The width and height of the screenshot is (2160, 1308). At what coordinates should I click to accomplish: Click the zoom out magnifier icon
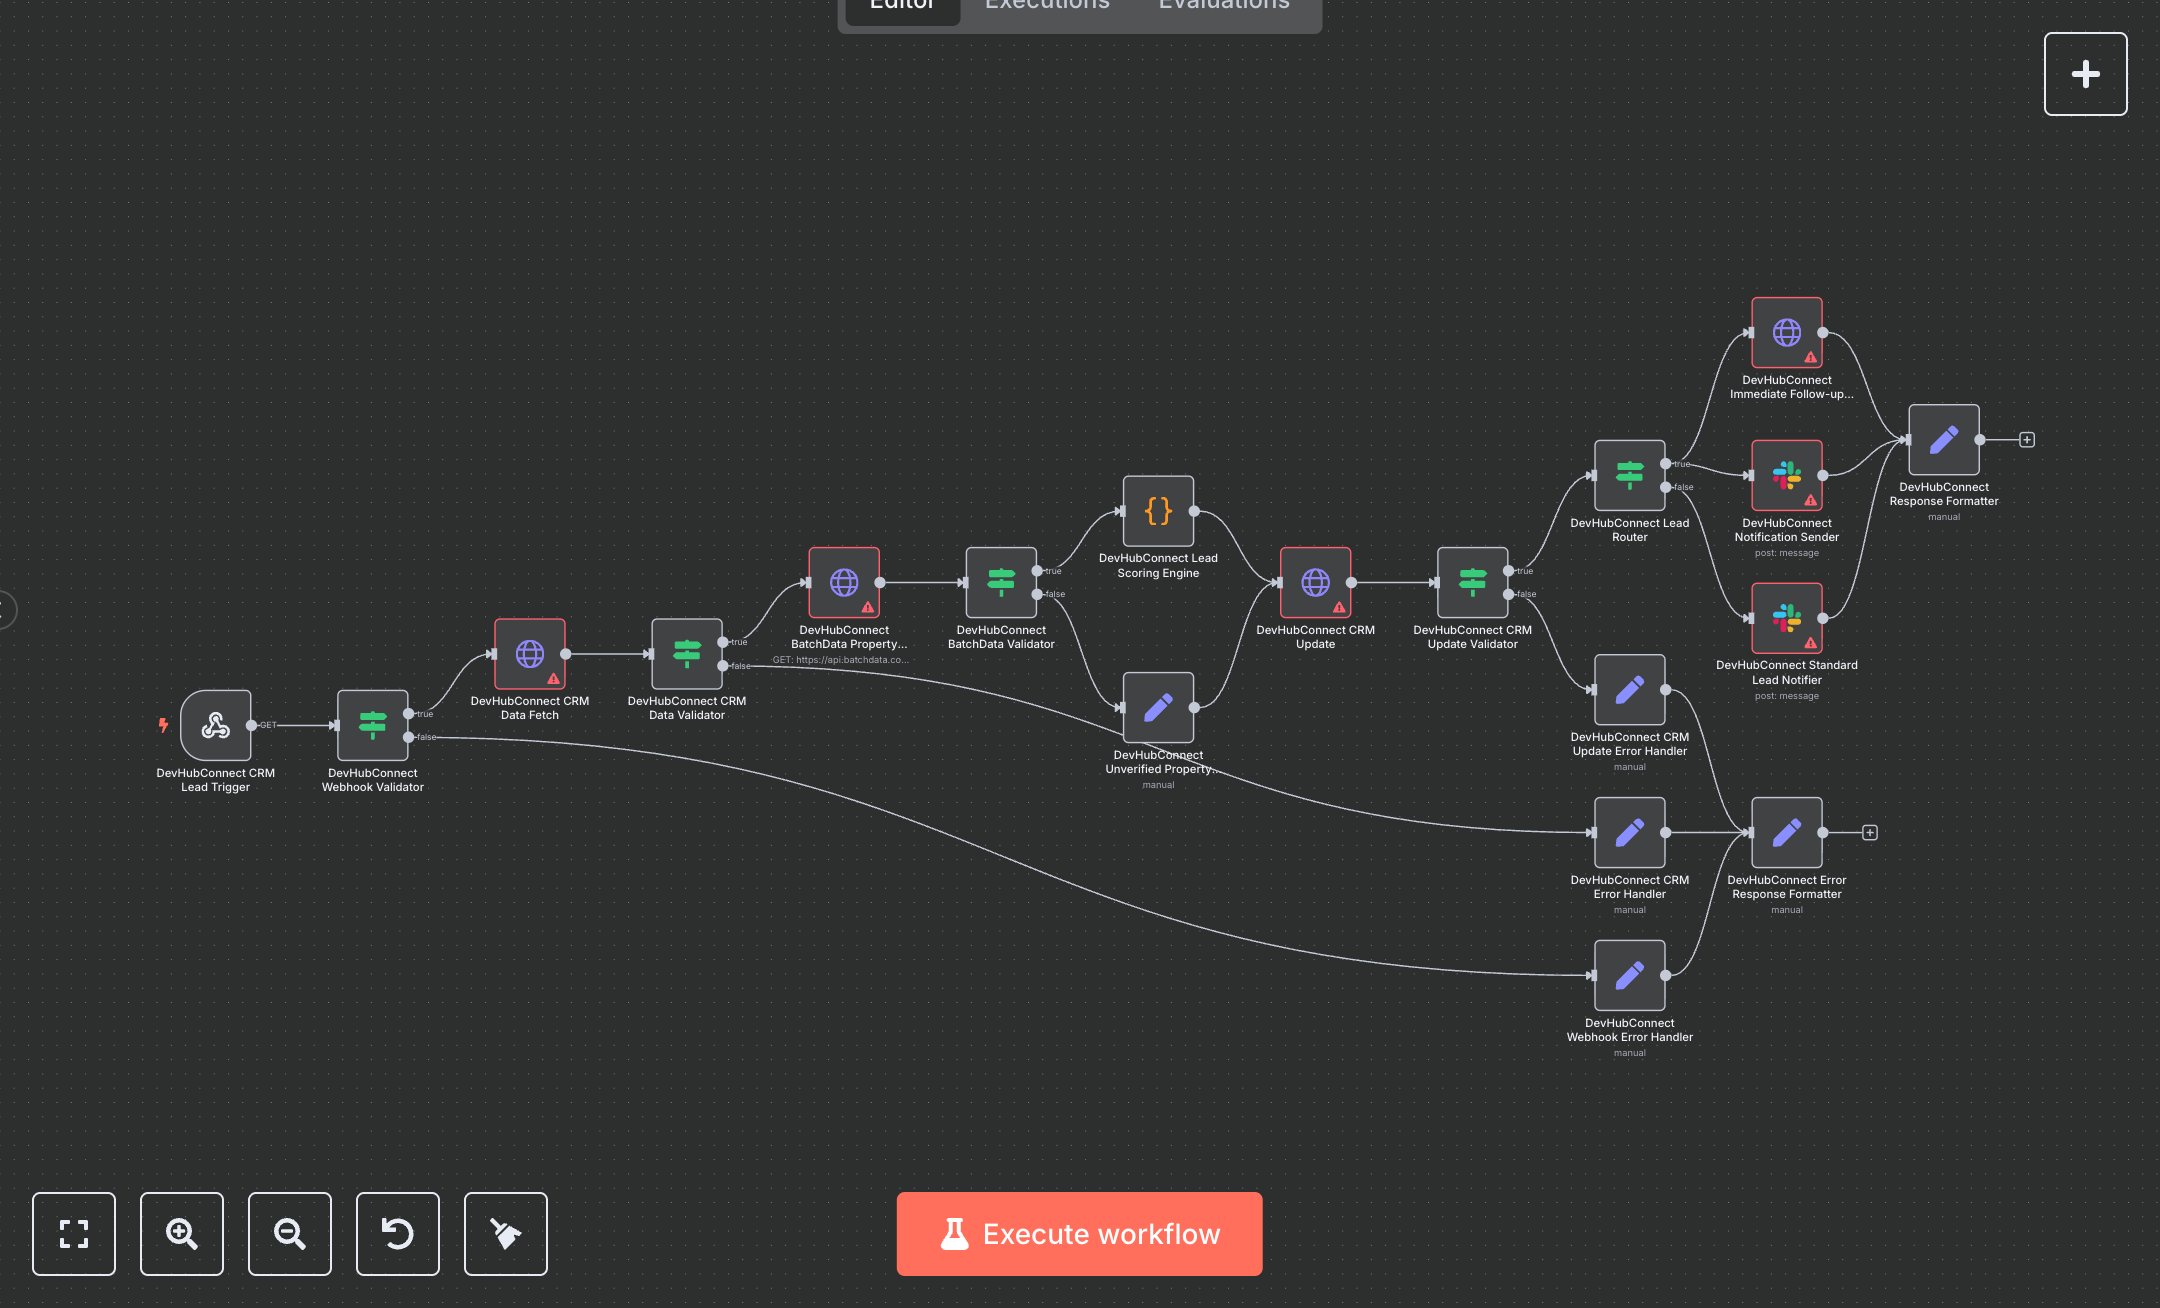pyautogui.click(x=290, y=1233)
